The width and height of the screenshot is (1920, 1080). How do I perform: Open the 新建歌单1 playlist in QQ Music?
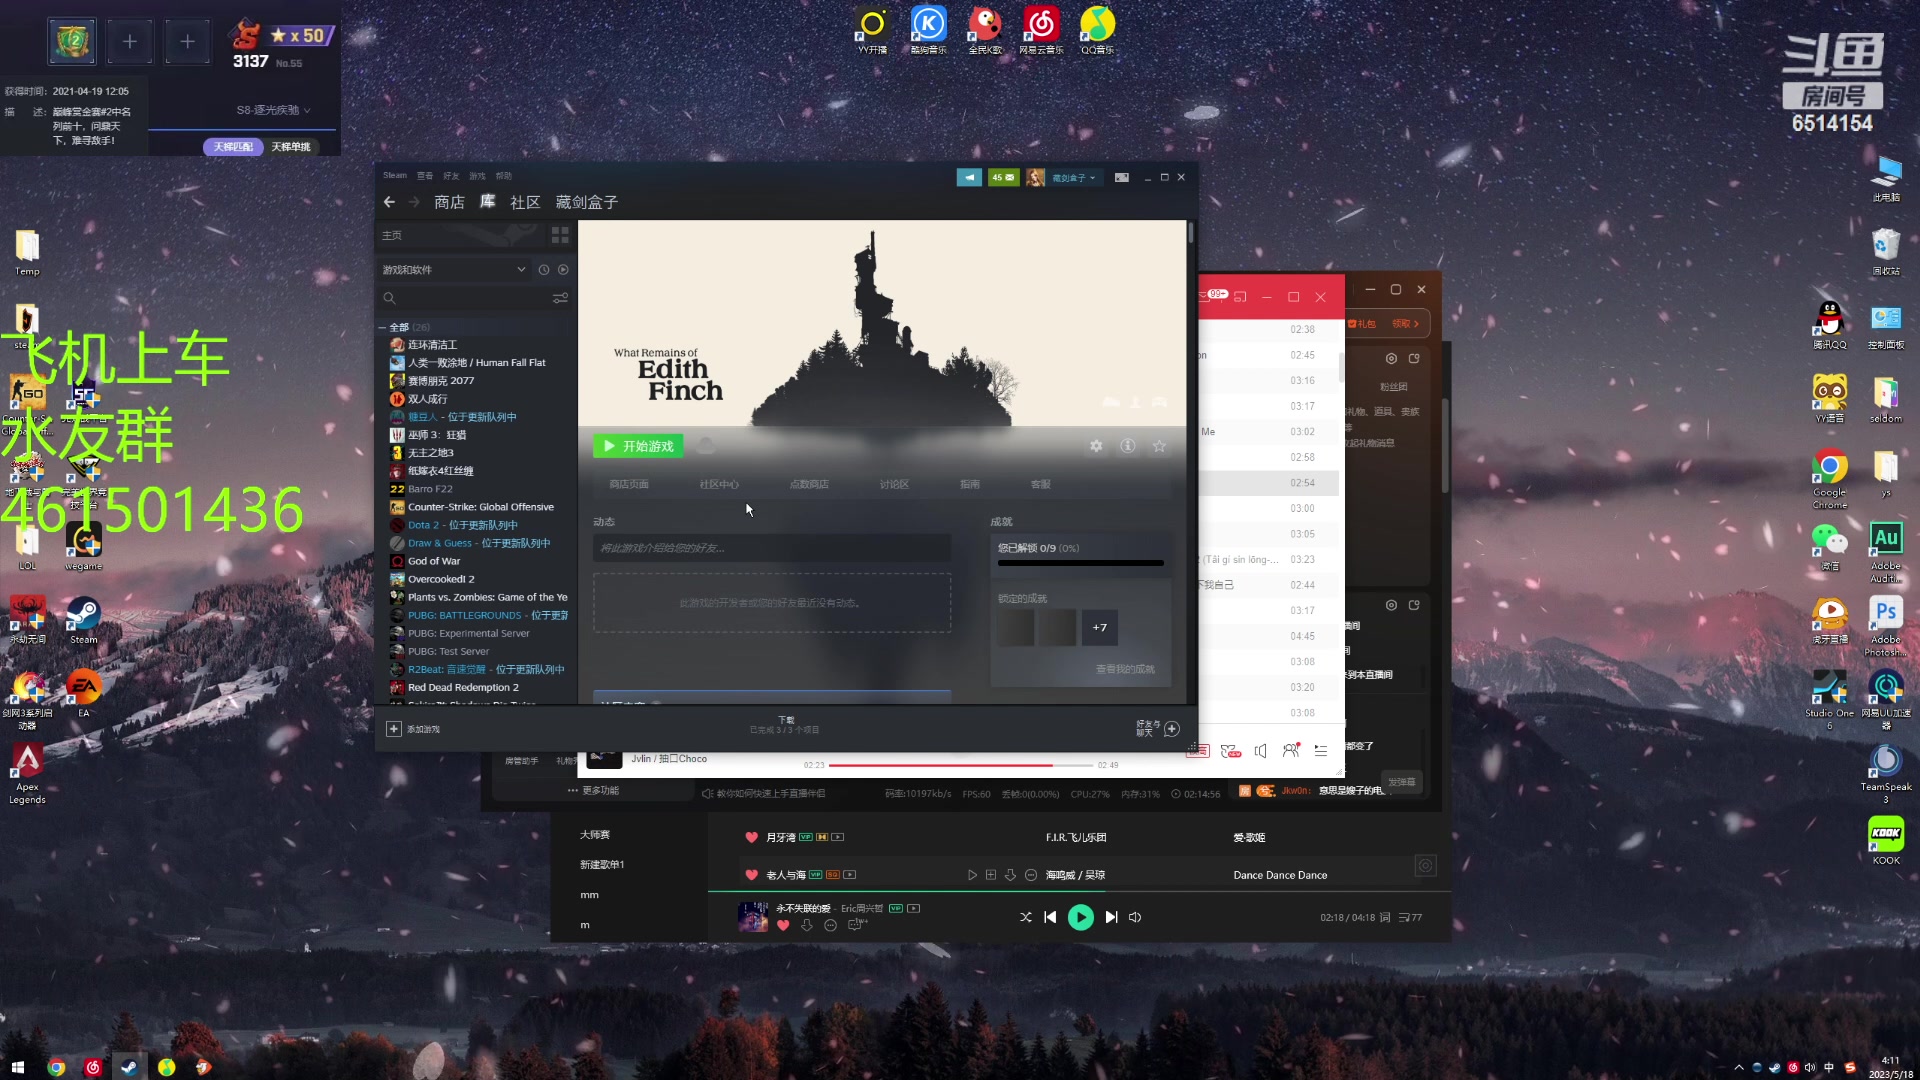[602, 865]
